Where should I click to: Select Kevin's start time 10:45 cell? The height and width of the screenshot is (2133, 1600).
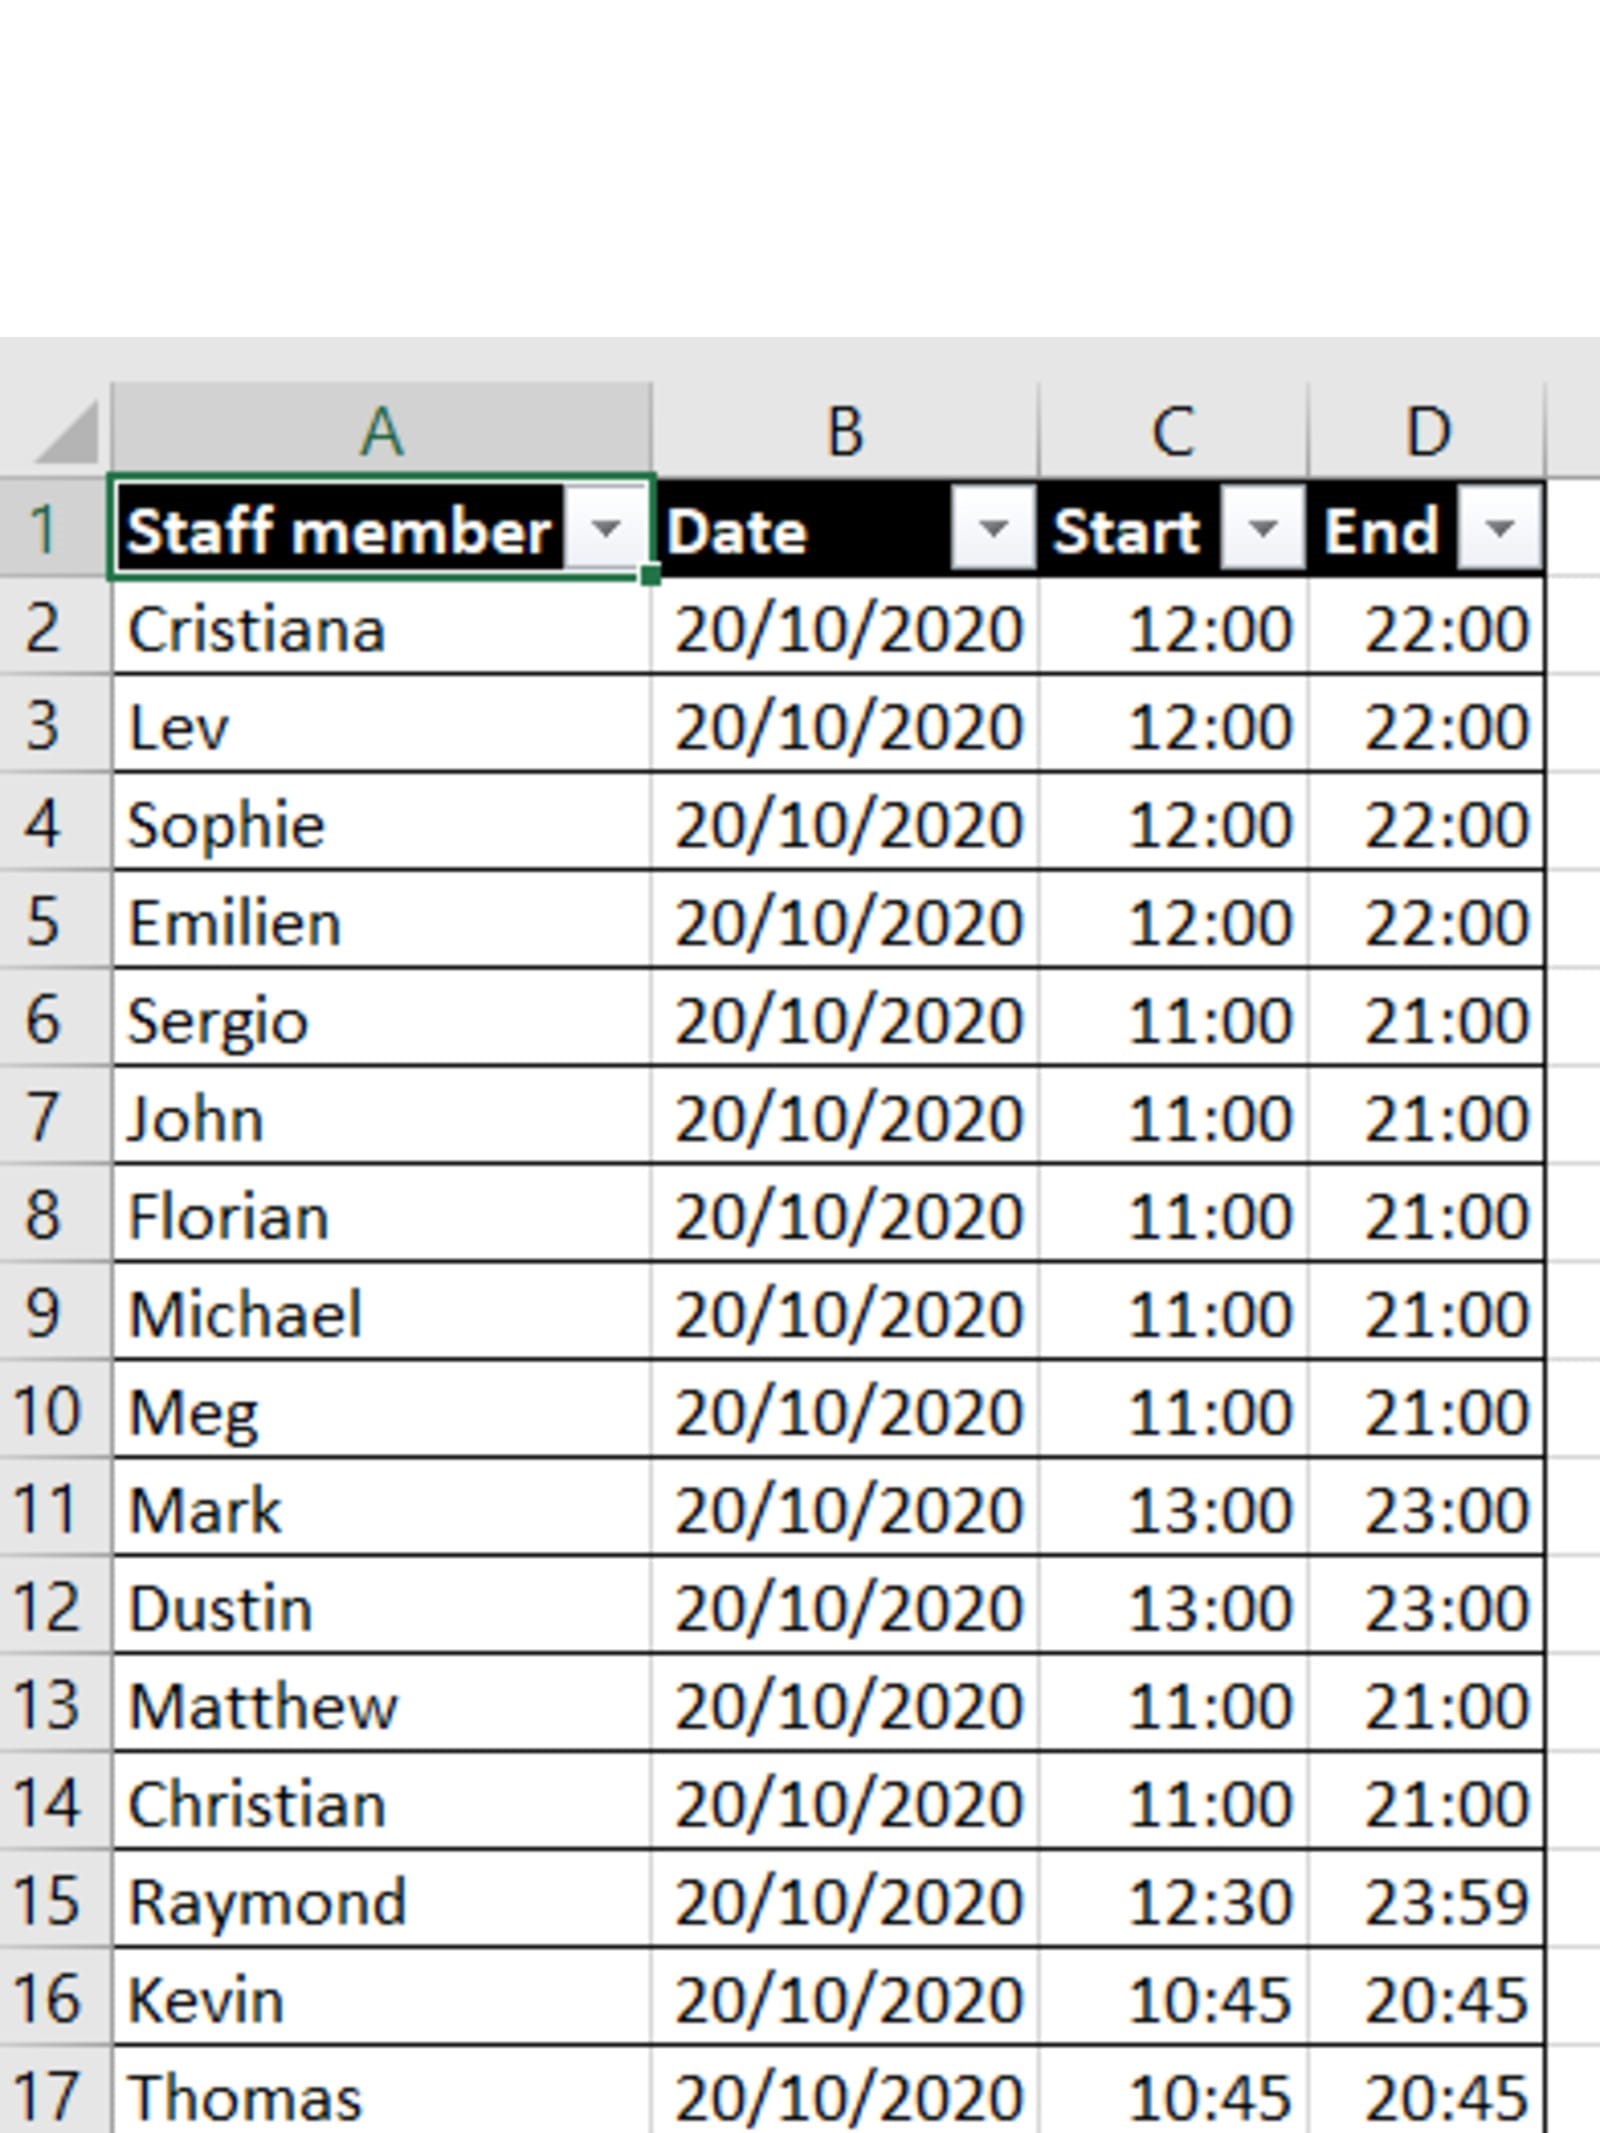1173,1999
